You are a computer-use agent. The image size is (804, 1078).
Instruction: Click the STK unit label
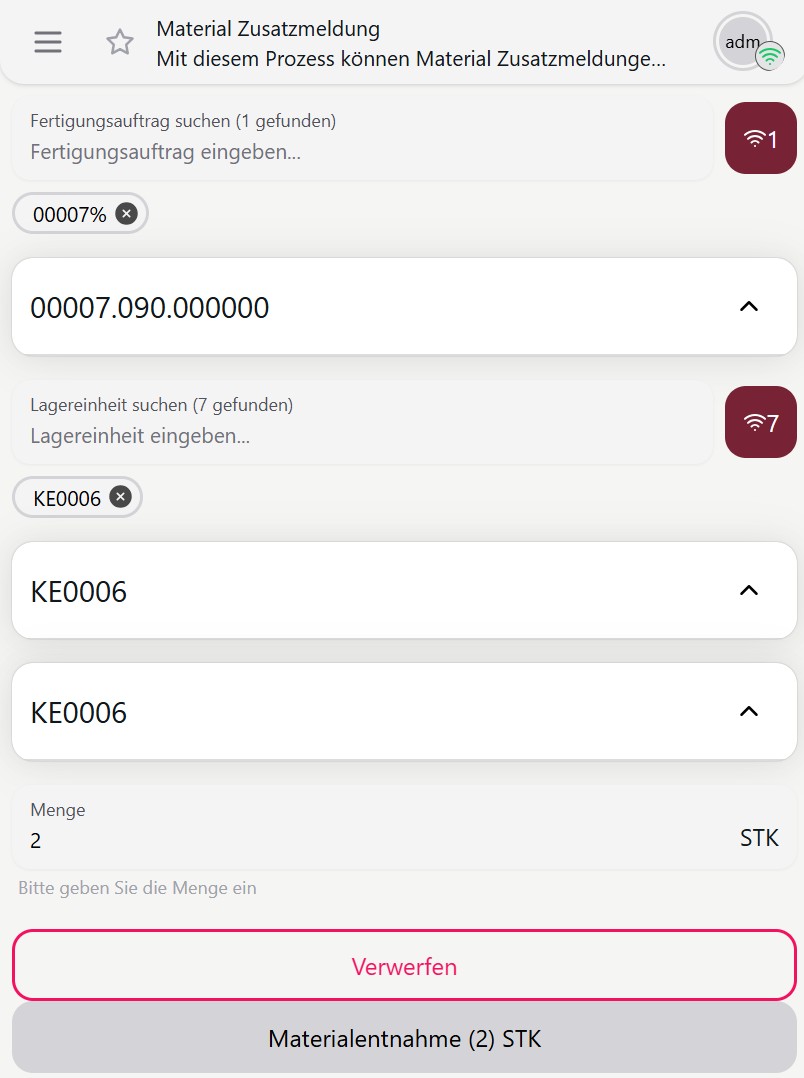pos(759,838)
